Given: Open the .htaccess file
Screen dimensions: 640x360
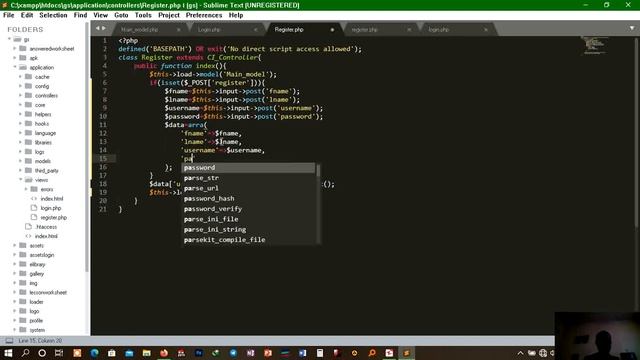Looking at the screenshot, I should coord(45,227).
